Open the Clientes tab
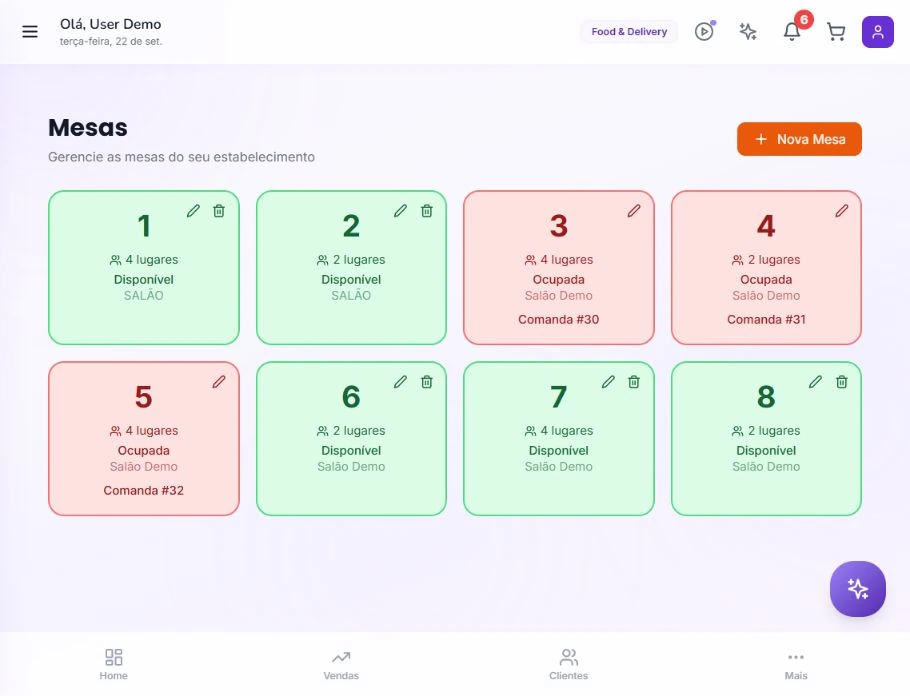This screenshot has height=696, width=910. tap(569, 664)
